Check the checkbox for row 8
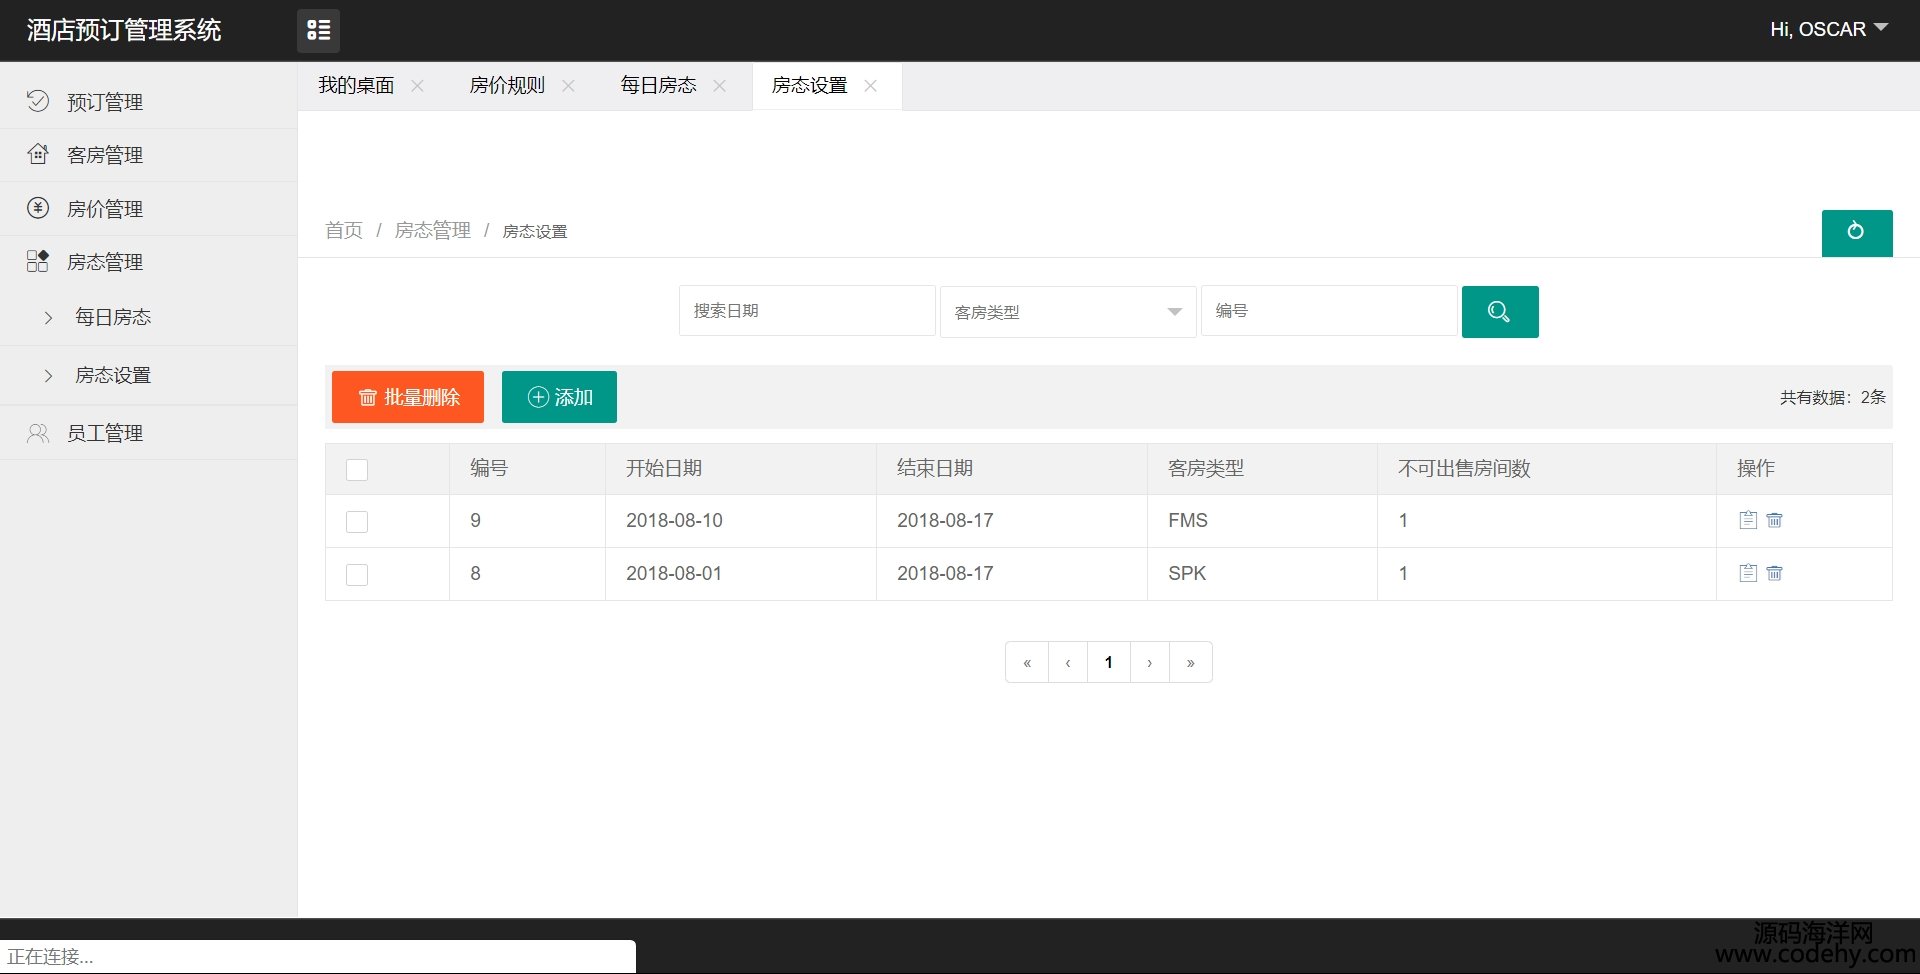1920x974 pixels. [357, 575]
